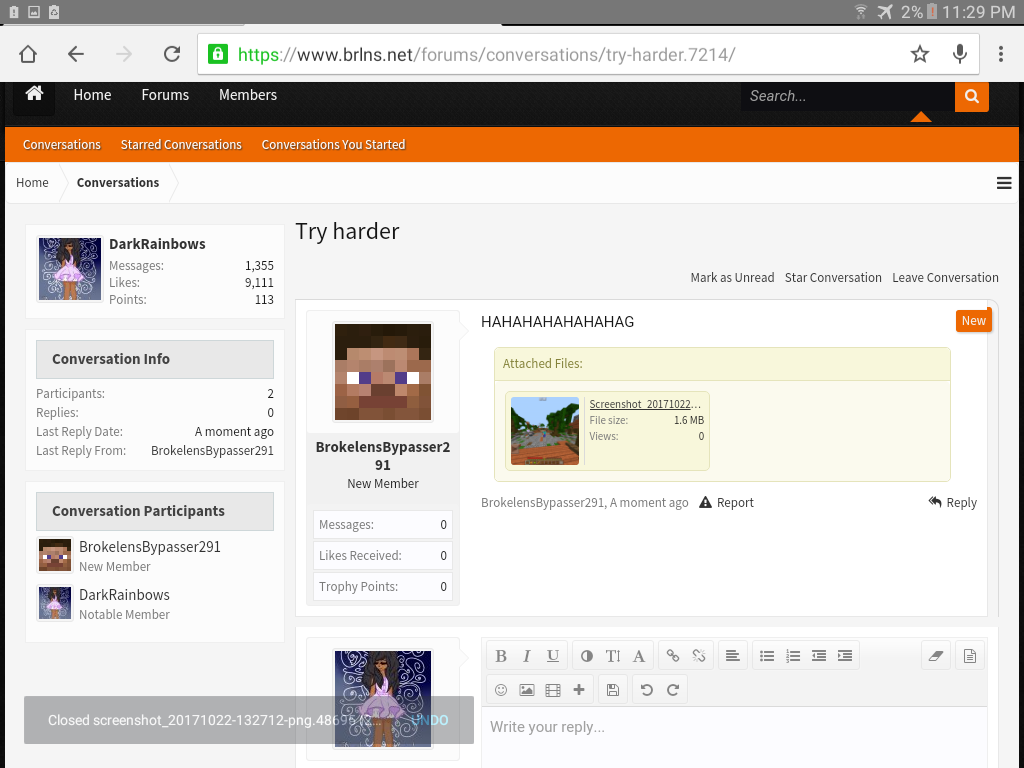Open the plus insert menu
The width and height of the screenshot is (1024, 768).
point(579,690)
